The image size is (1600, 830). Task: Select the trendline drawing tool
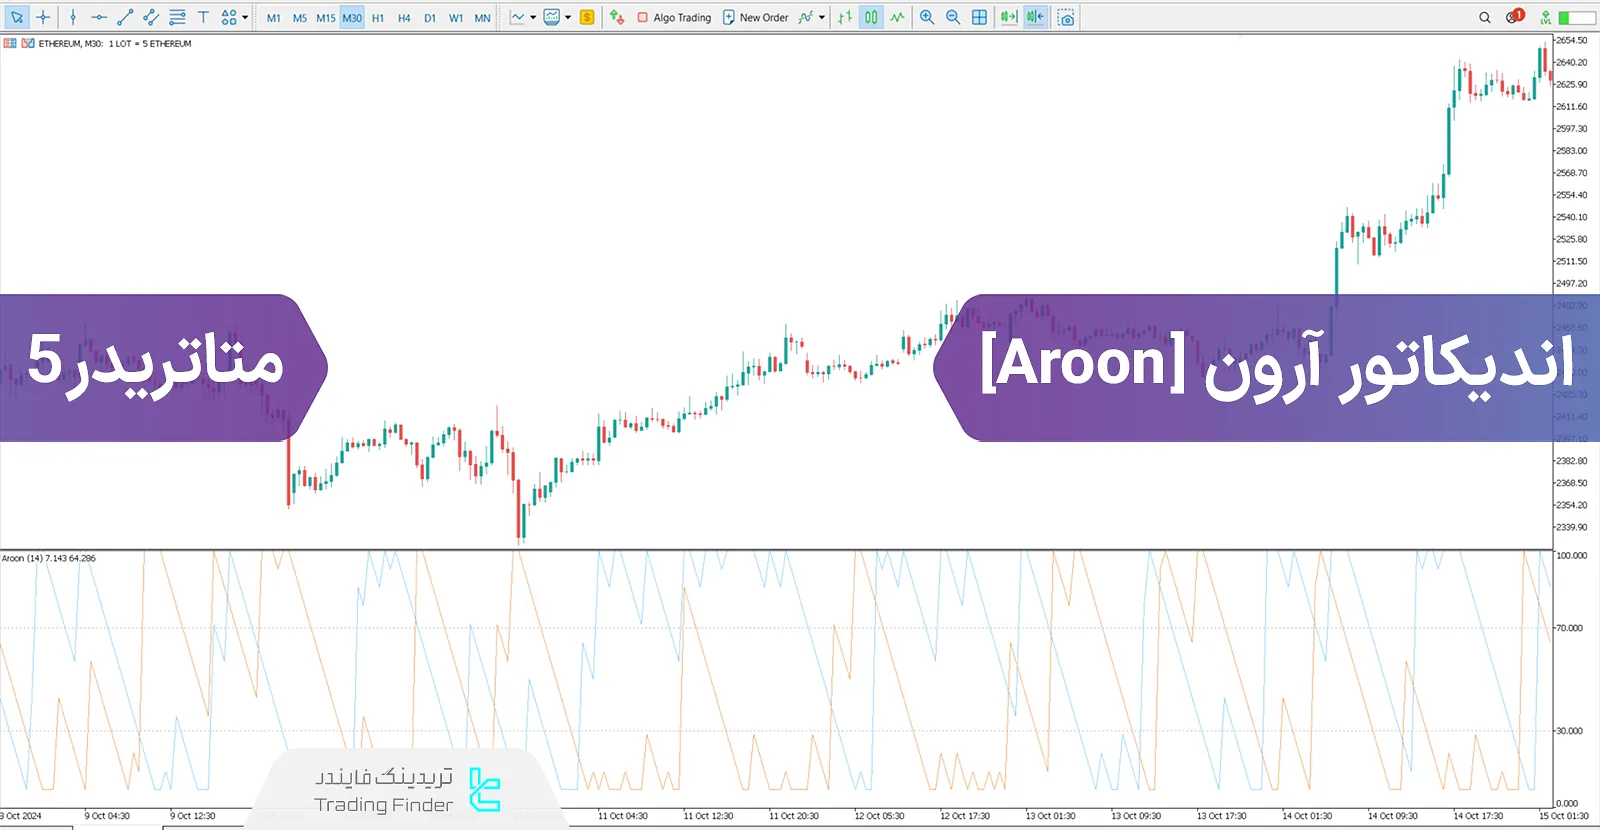coord(125,17)
